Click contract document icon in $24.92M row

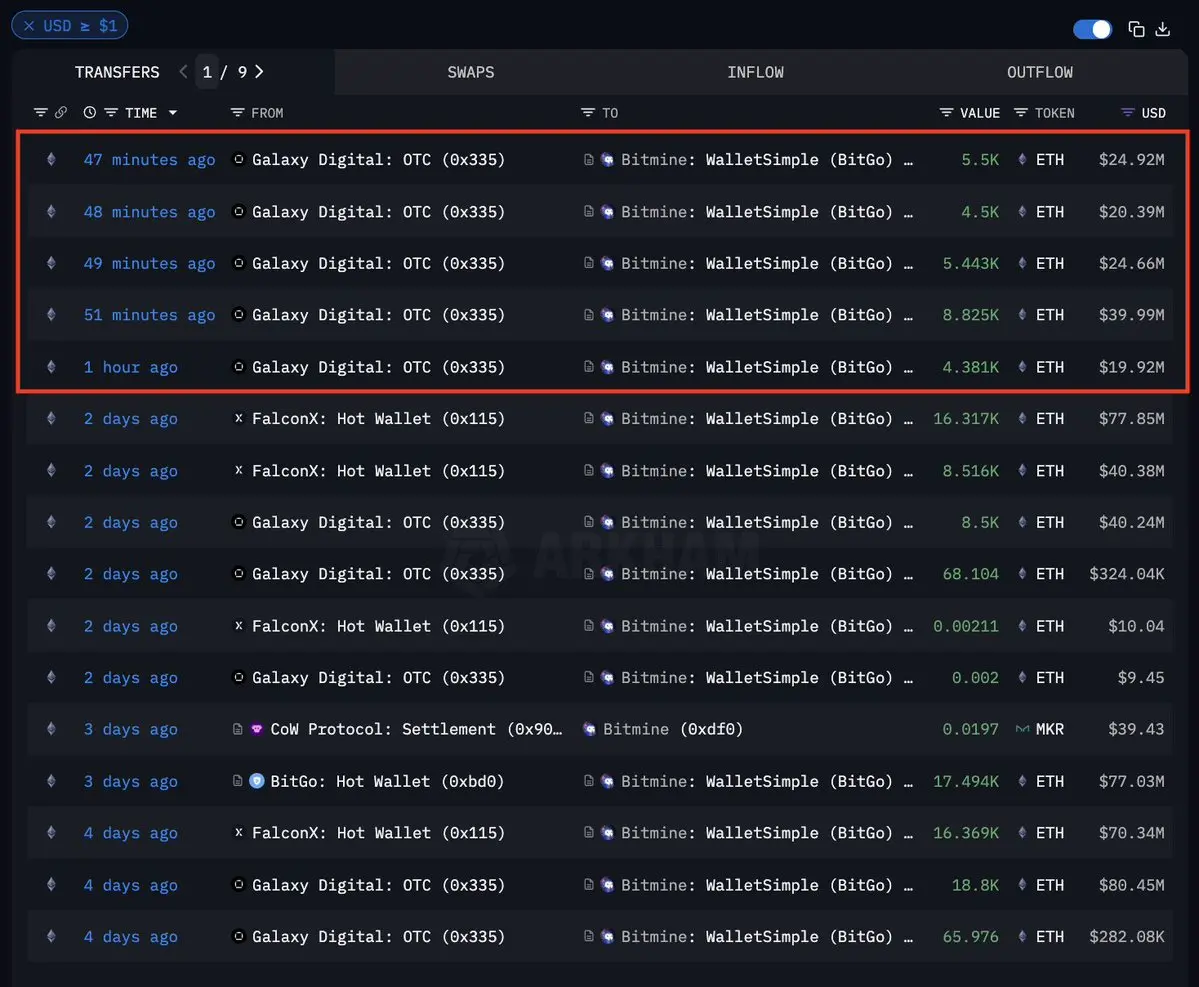point(588,159)
